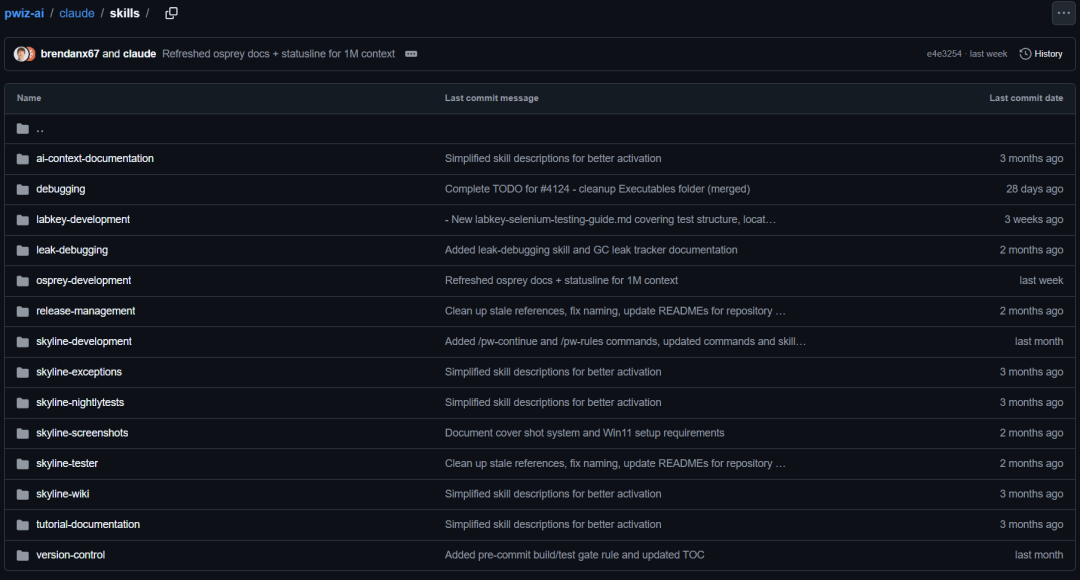1080x580 pixels.
Task: Click the History clock icon
Action: (x=1026, y=54)
